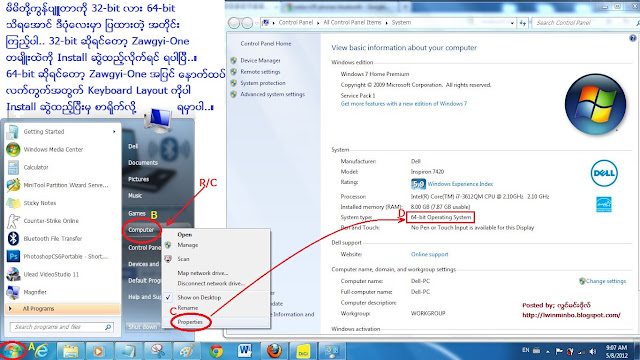Open Bluetooth File Transfer

pos(63,238)
